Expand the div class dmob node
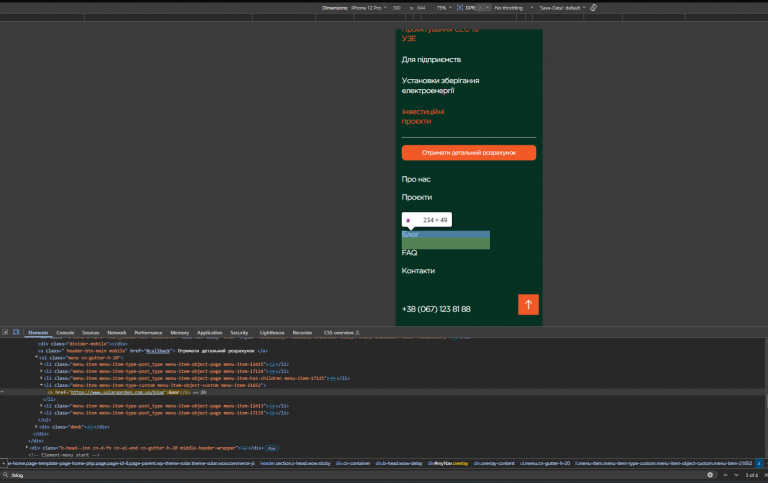The width and height of the screenshot is (768, 483). (x=36, y=427)
